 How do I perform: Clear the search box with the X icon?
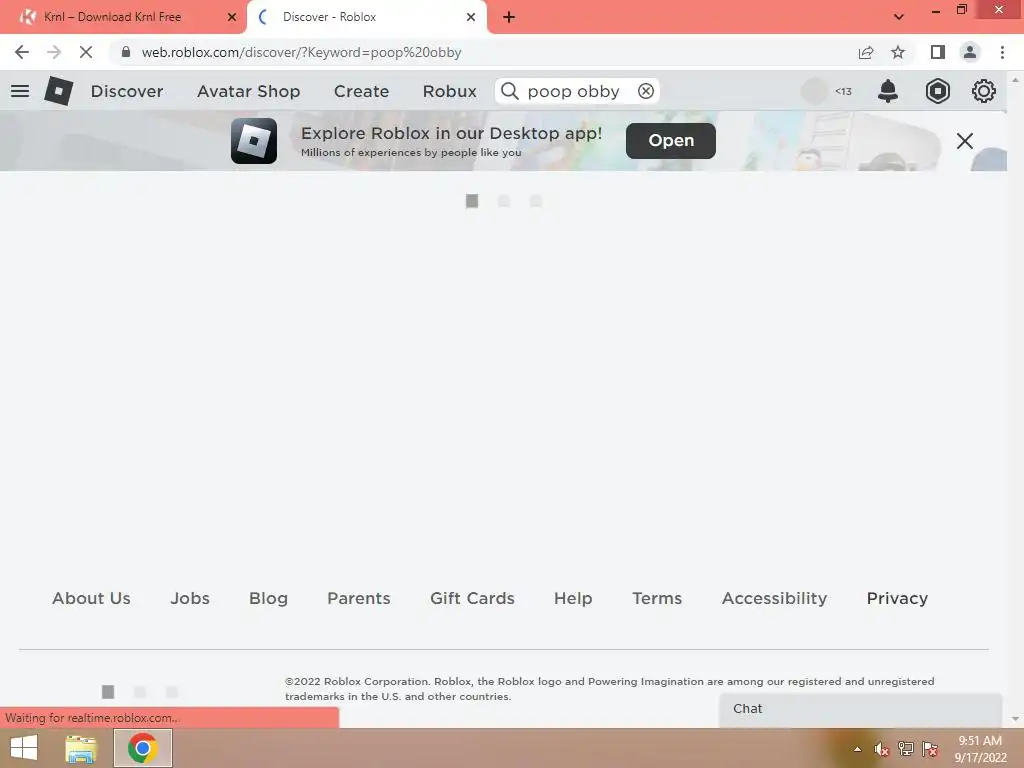[646, 91]
